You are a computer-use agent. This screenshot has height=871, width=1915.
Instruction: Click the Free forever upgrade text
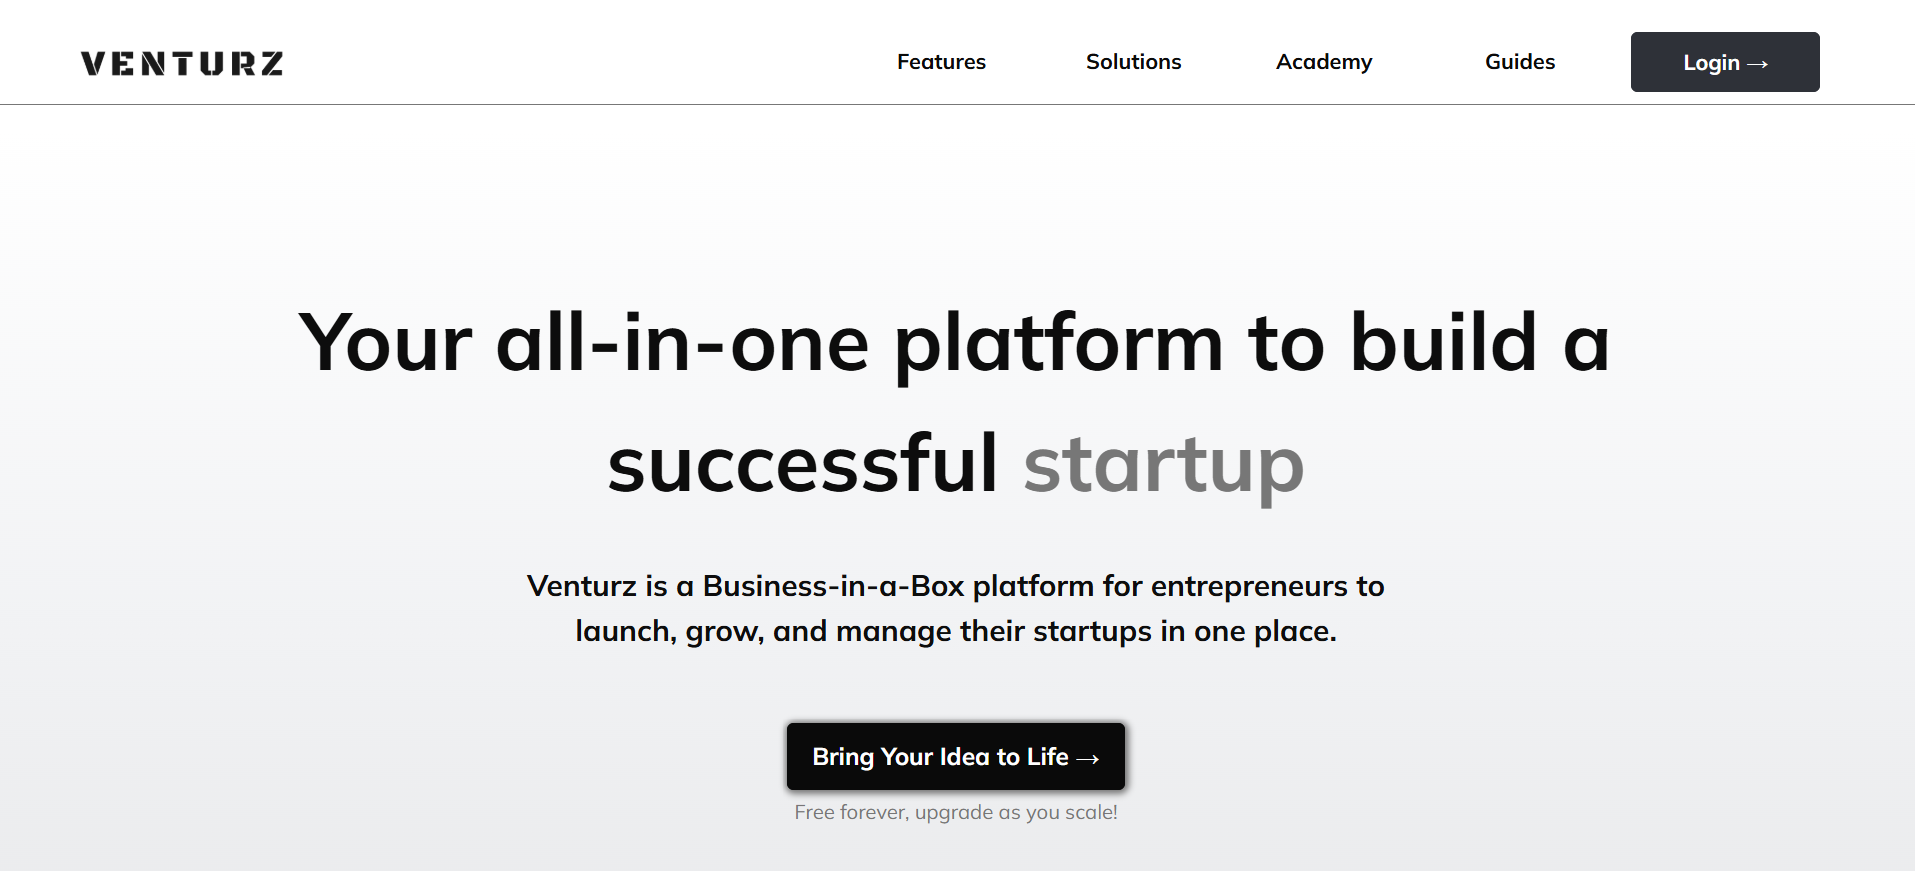(x=955, y=811)
